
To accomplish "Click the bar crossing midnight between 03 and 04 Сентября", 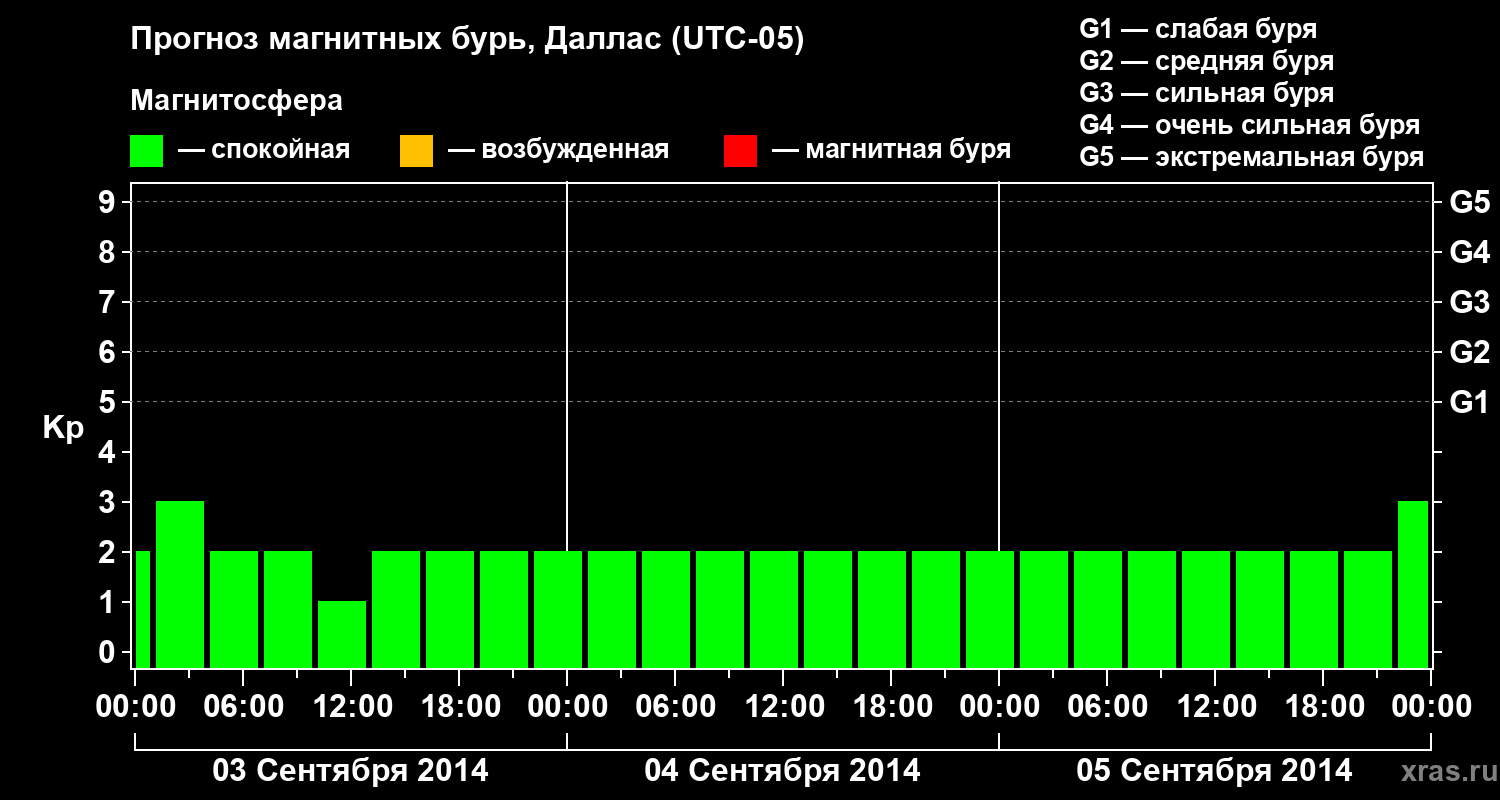I will [x=558, y=609].
